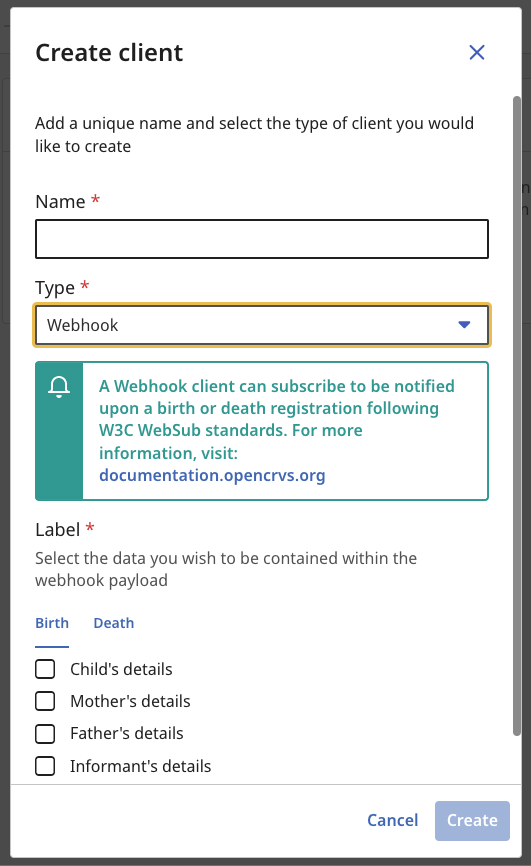Image resolution: width=531 pixels, height=866 pixels.
Task: Click the Create button
Action: coord(472,821)
